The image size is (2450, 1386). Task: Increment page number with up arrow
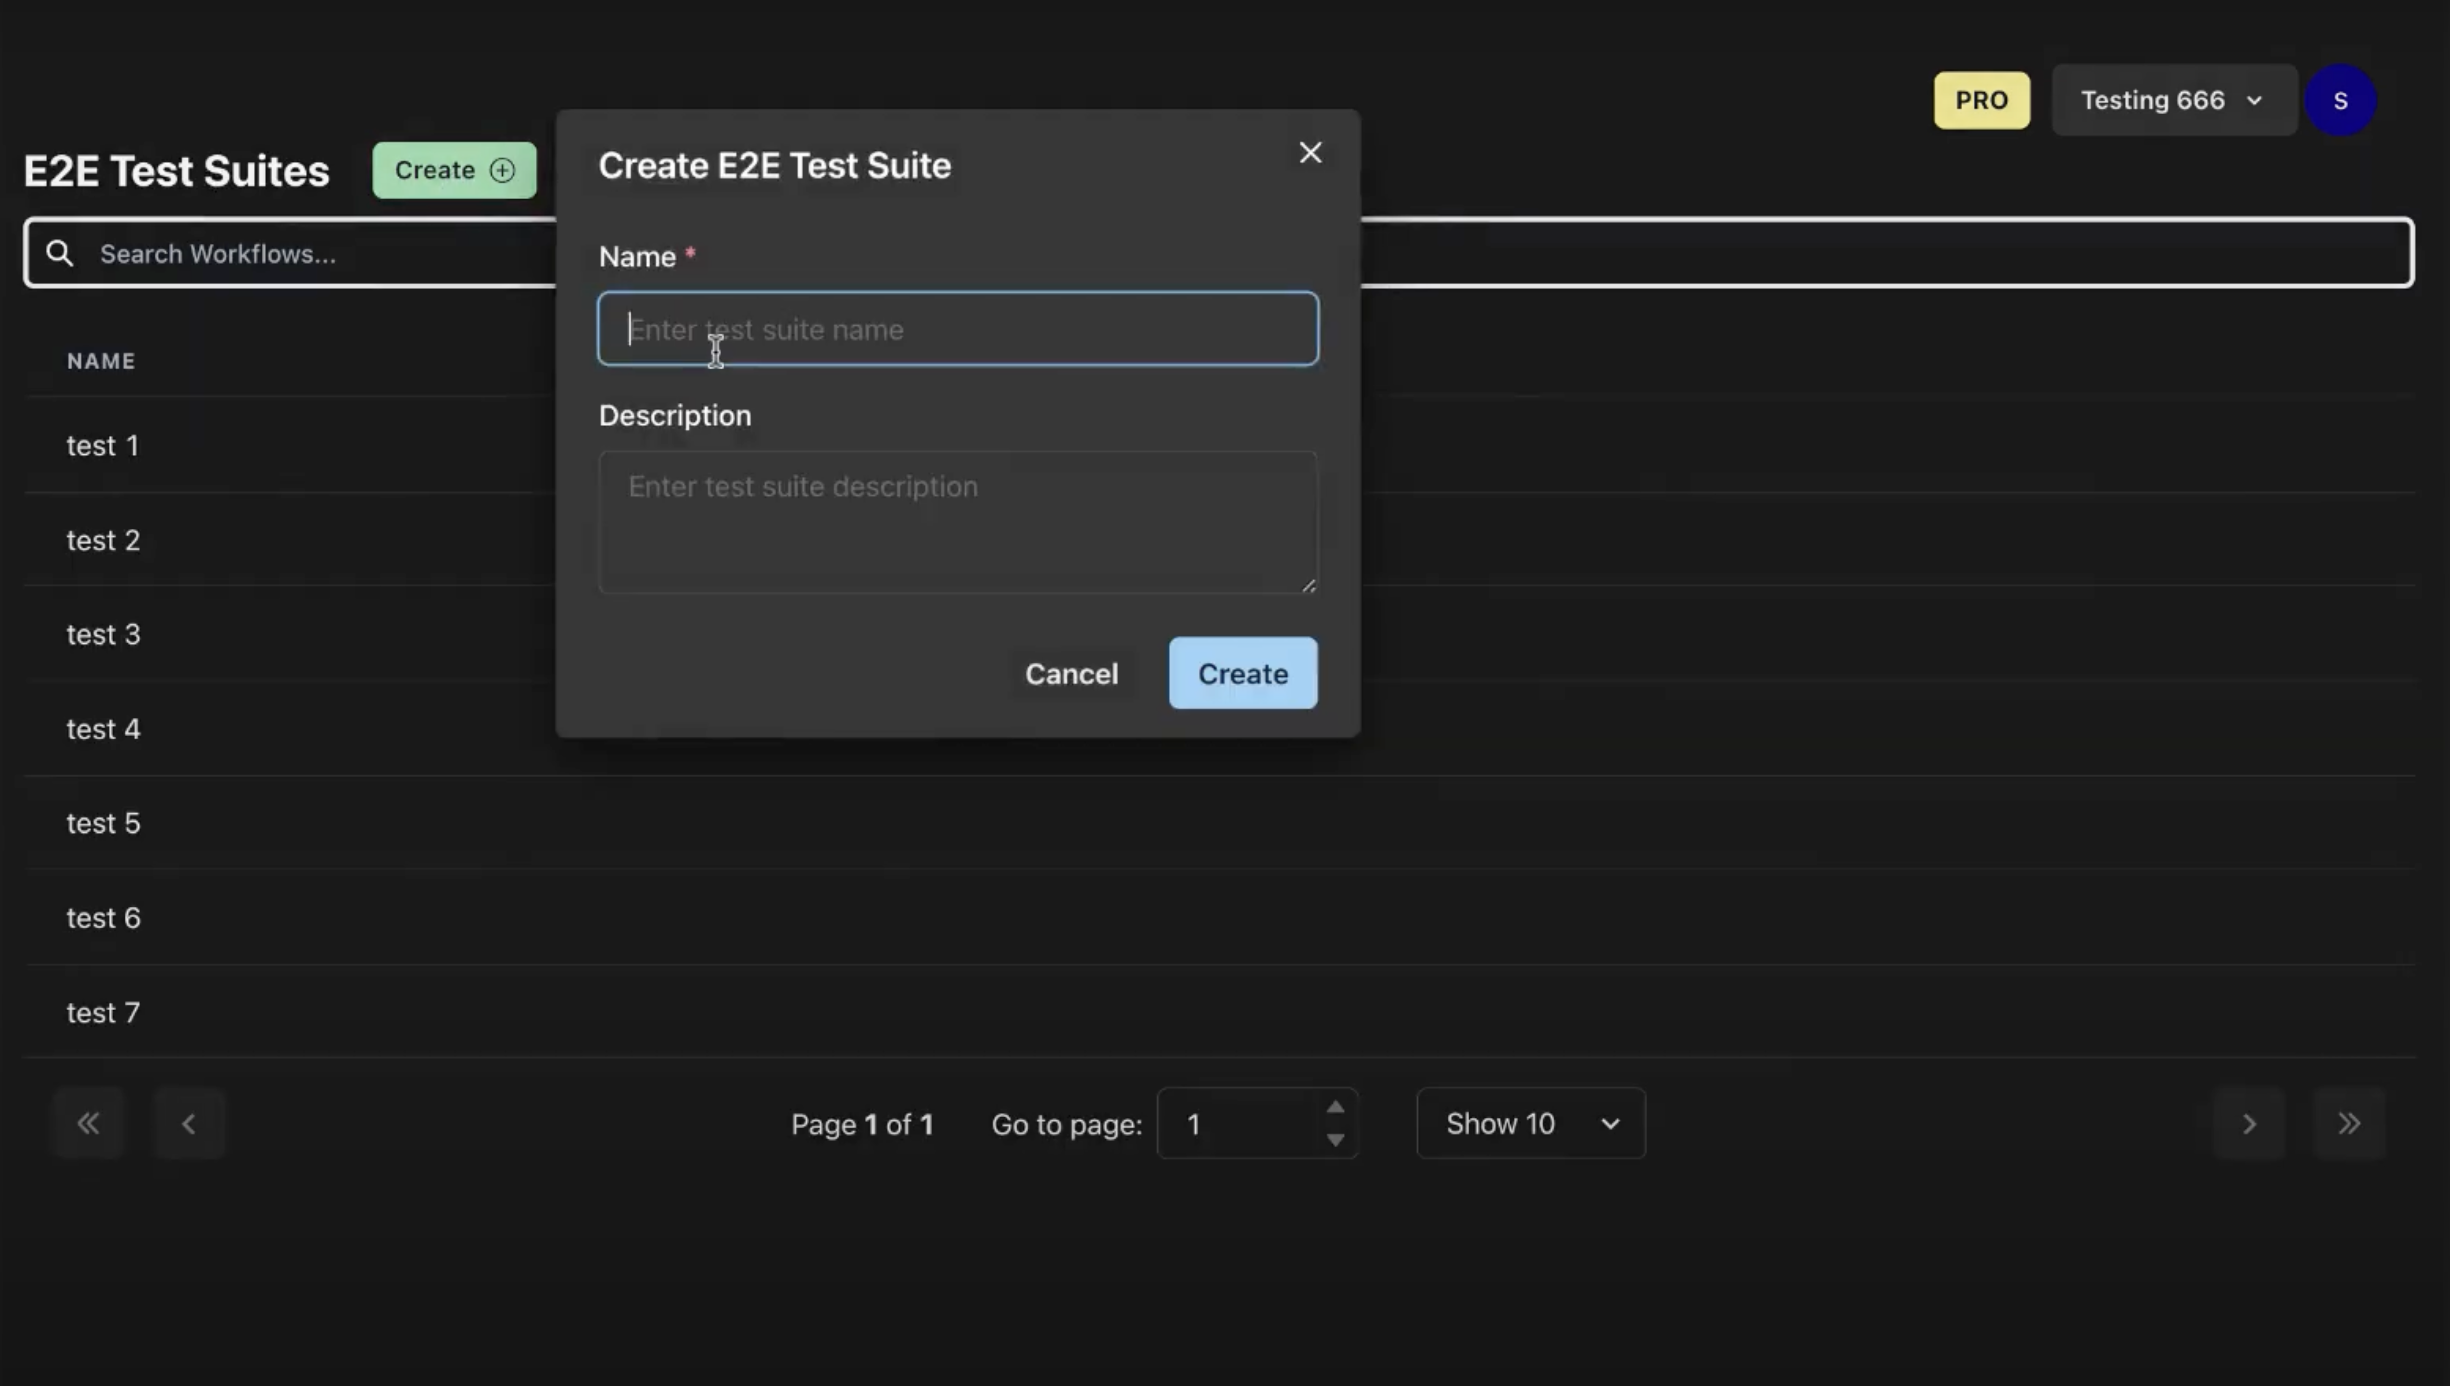(x=1335, y=1107)
